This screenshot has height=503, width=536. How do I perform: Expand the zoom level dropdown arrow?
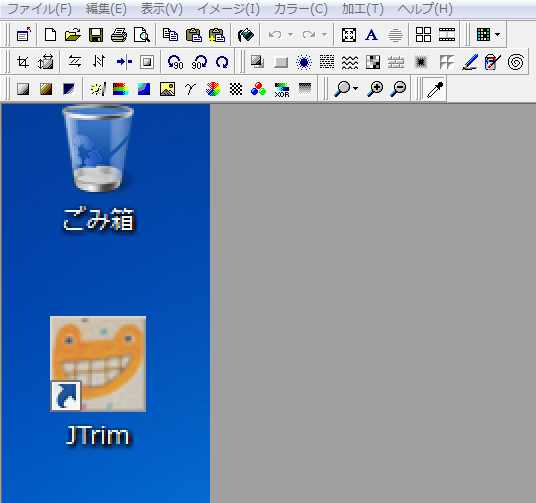(356, 89)
